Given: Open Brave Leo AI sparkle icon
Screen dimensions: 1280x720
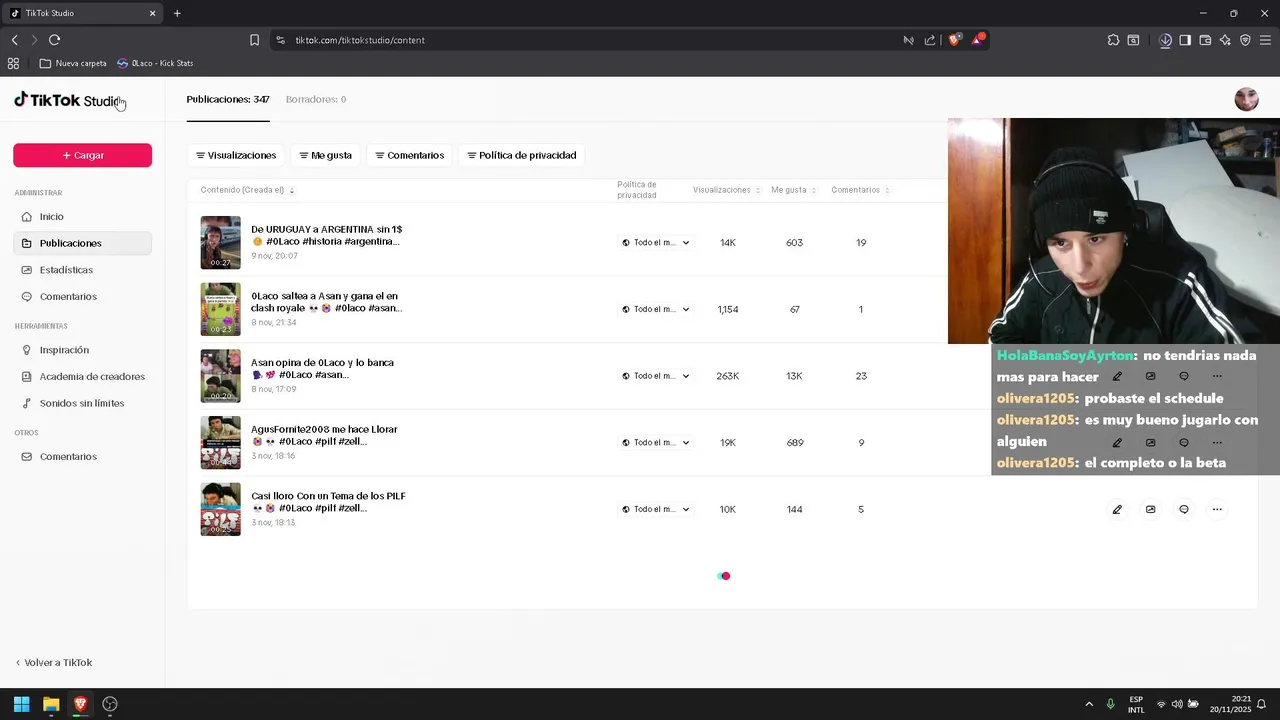Looking at the screenshot, I should [x=1225, y=40].
